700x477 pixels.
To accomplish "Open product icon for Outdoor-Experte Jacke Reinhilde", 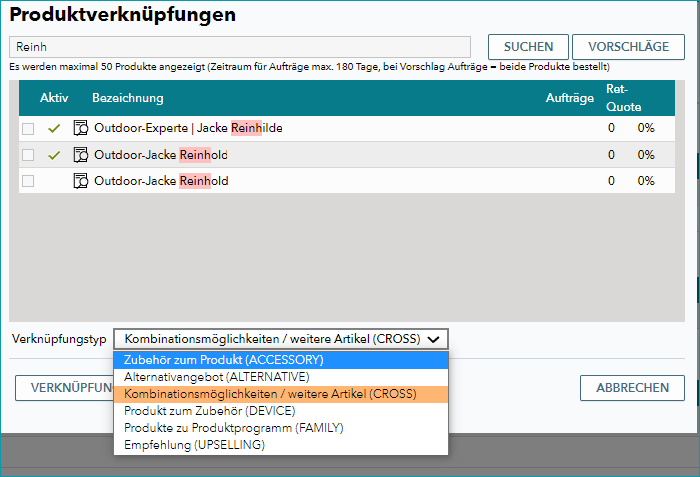I will coord(80,128).
